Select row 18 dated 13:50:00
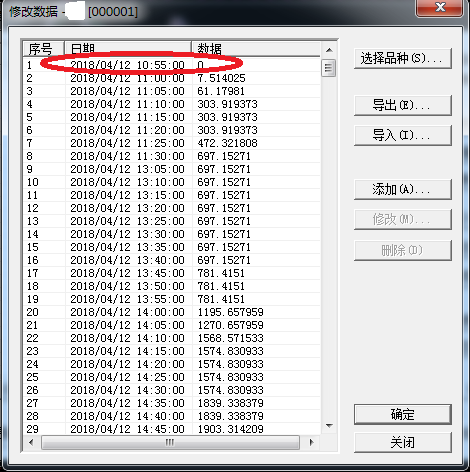This screenshot has height=472, width=470. (172, 286)
